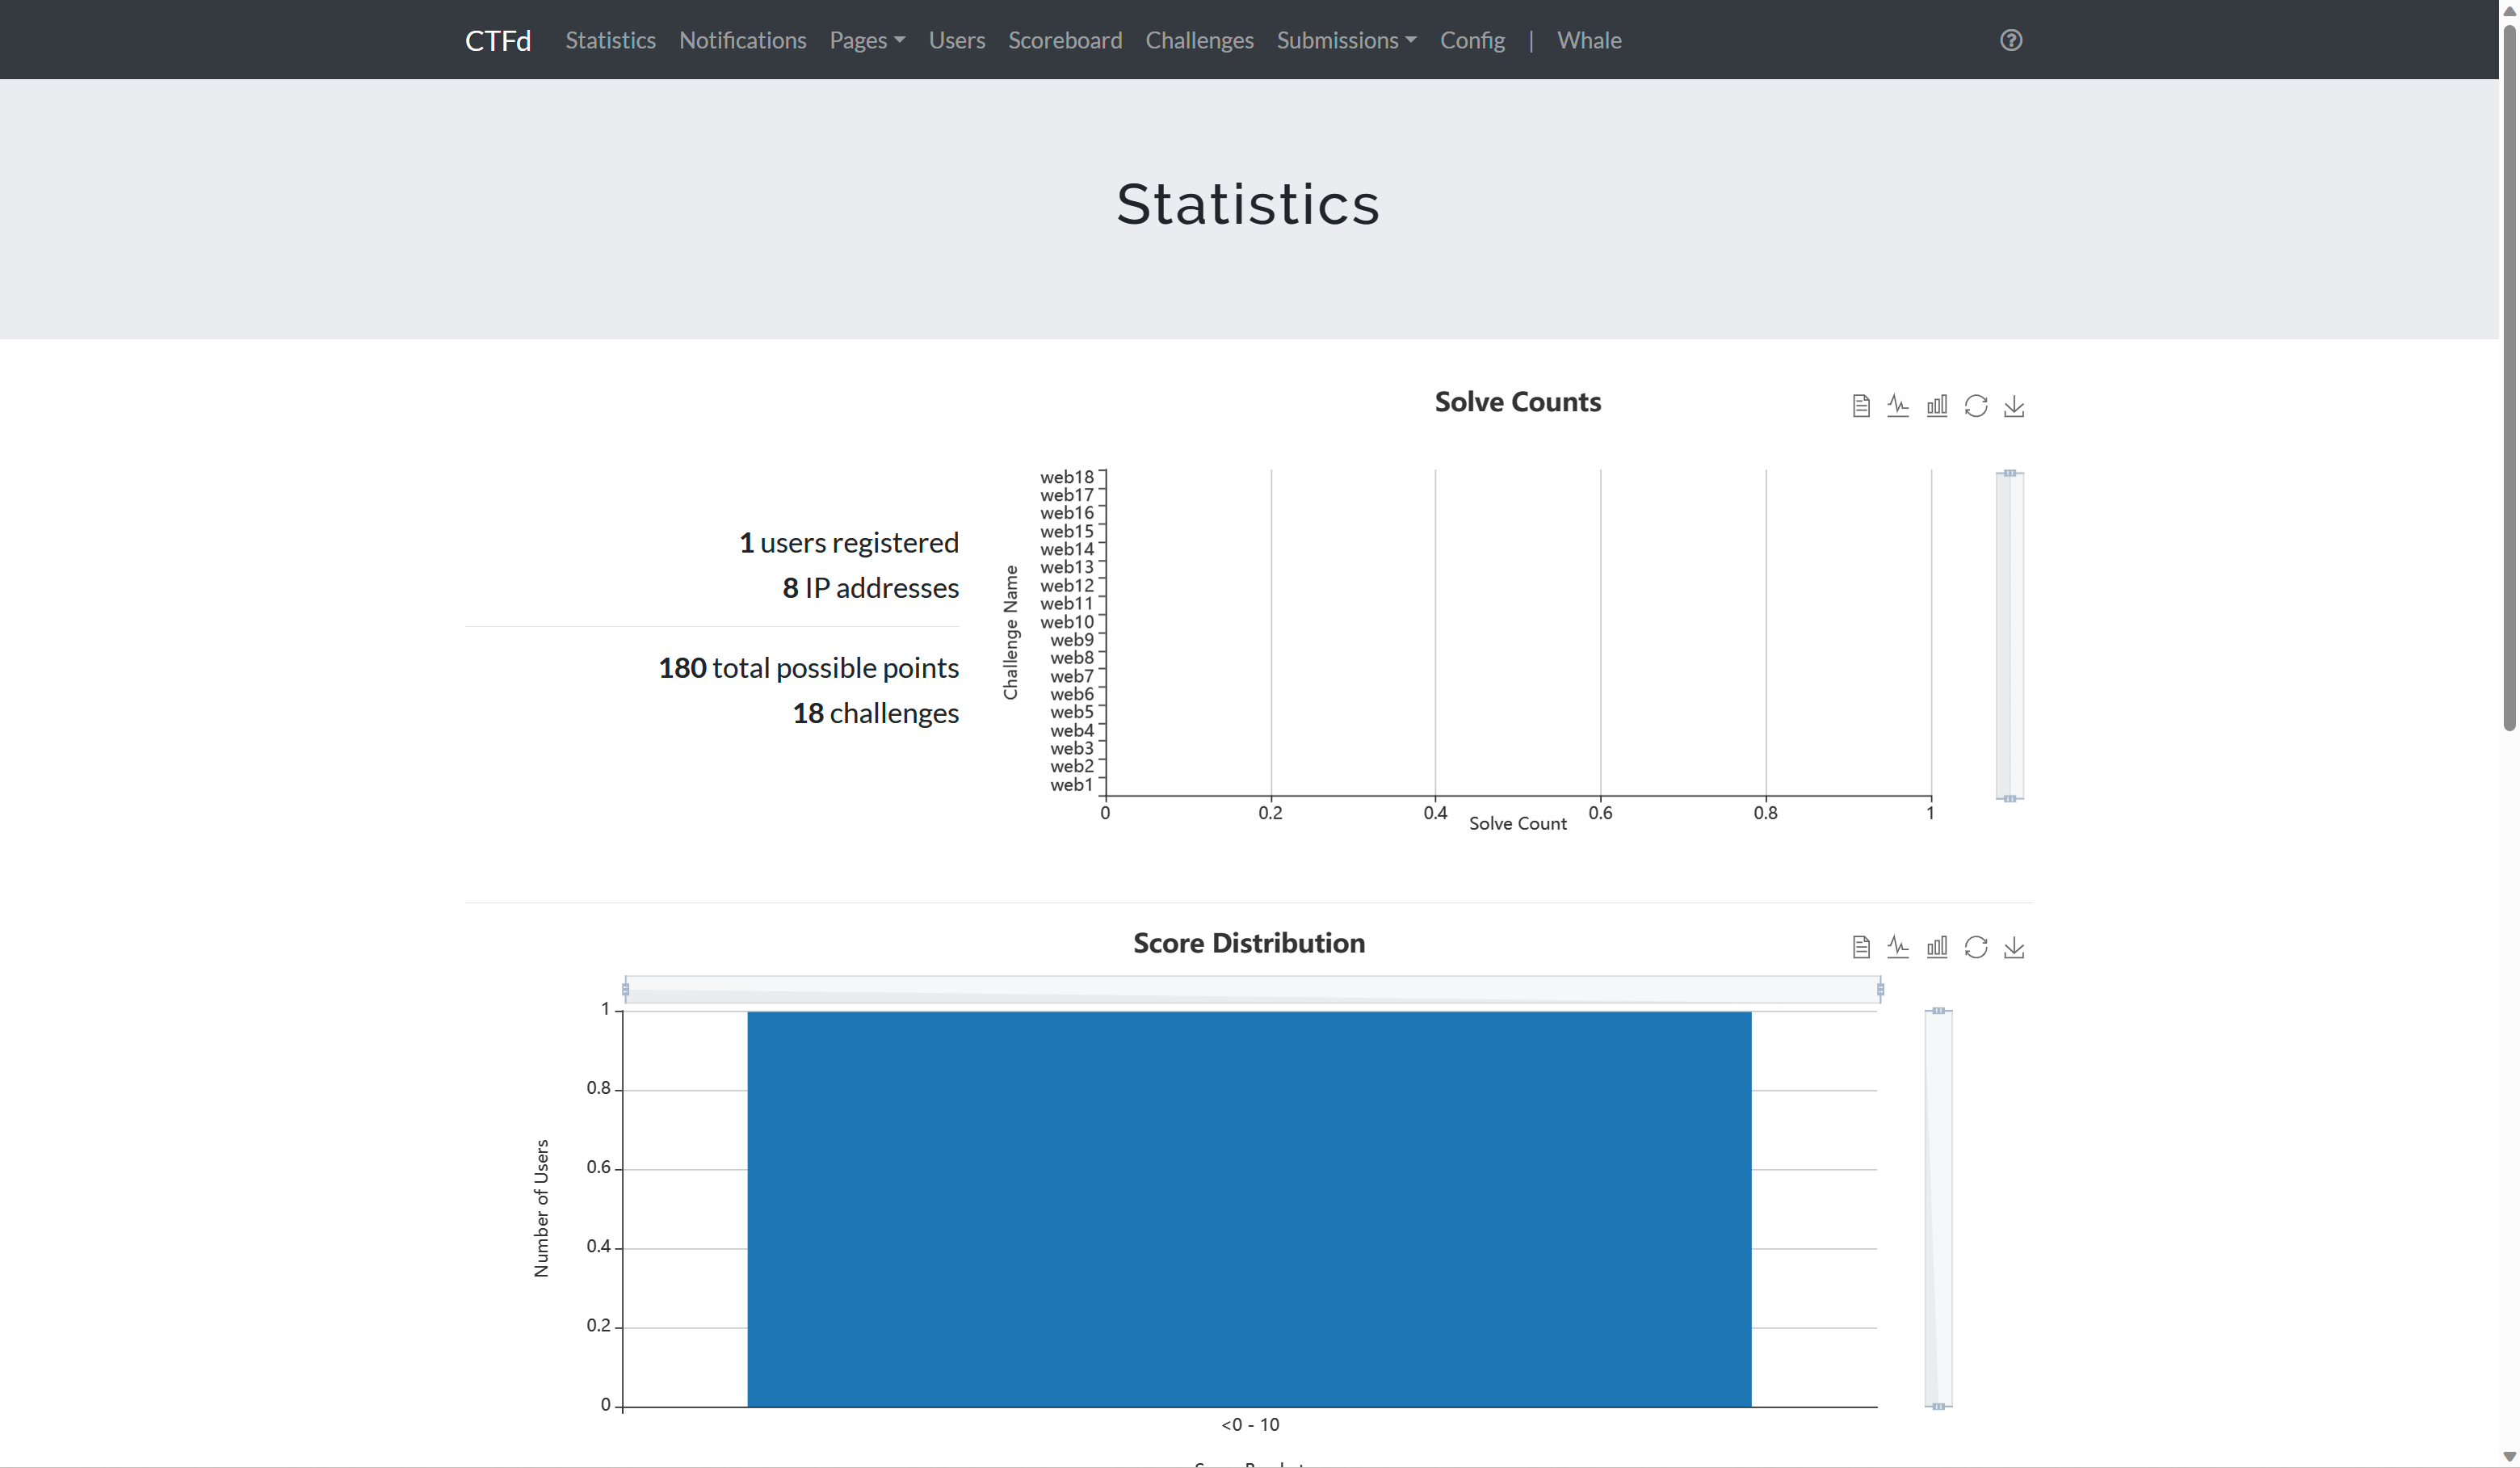The width and height of the screenshot is (2520, 1468).
Task: Click the 'Challenge Name' axis label
Action: click(1011, 632)
